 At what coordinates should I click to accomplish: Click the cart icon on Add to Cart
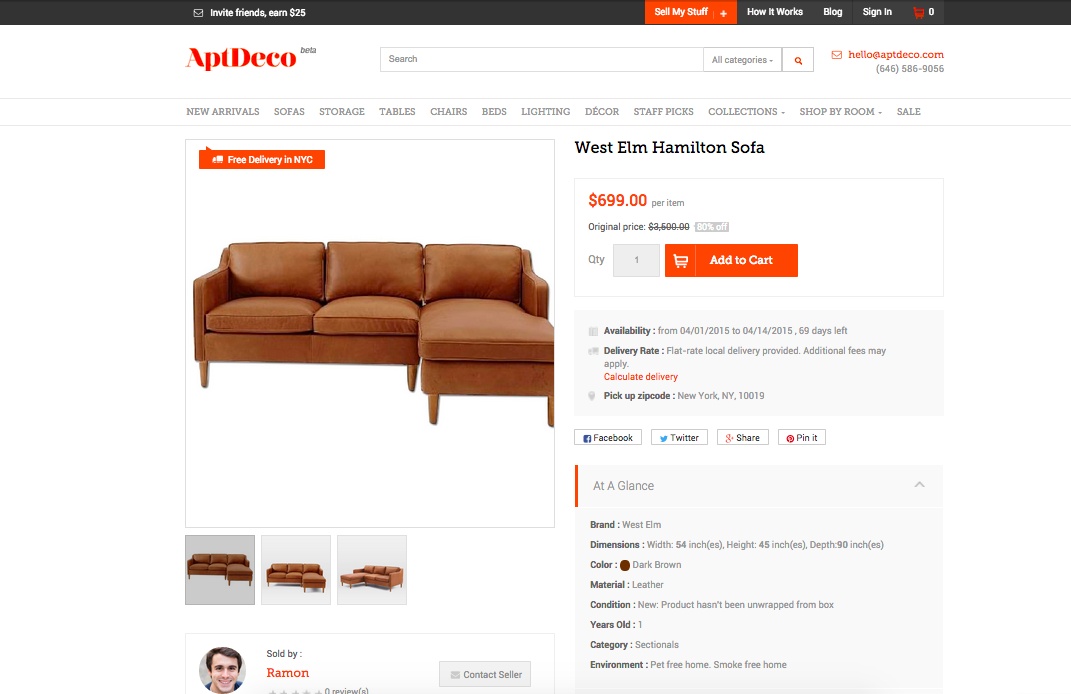coord(680,260)
